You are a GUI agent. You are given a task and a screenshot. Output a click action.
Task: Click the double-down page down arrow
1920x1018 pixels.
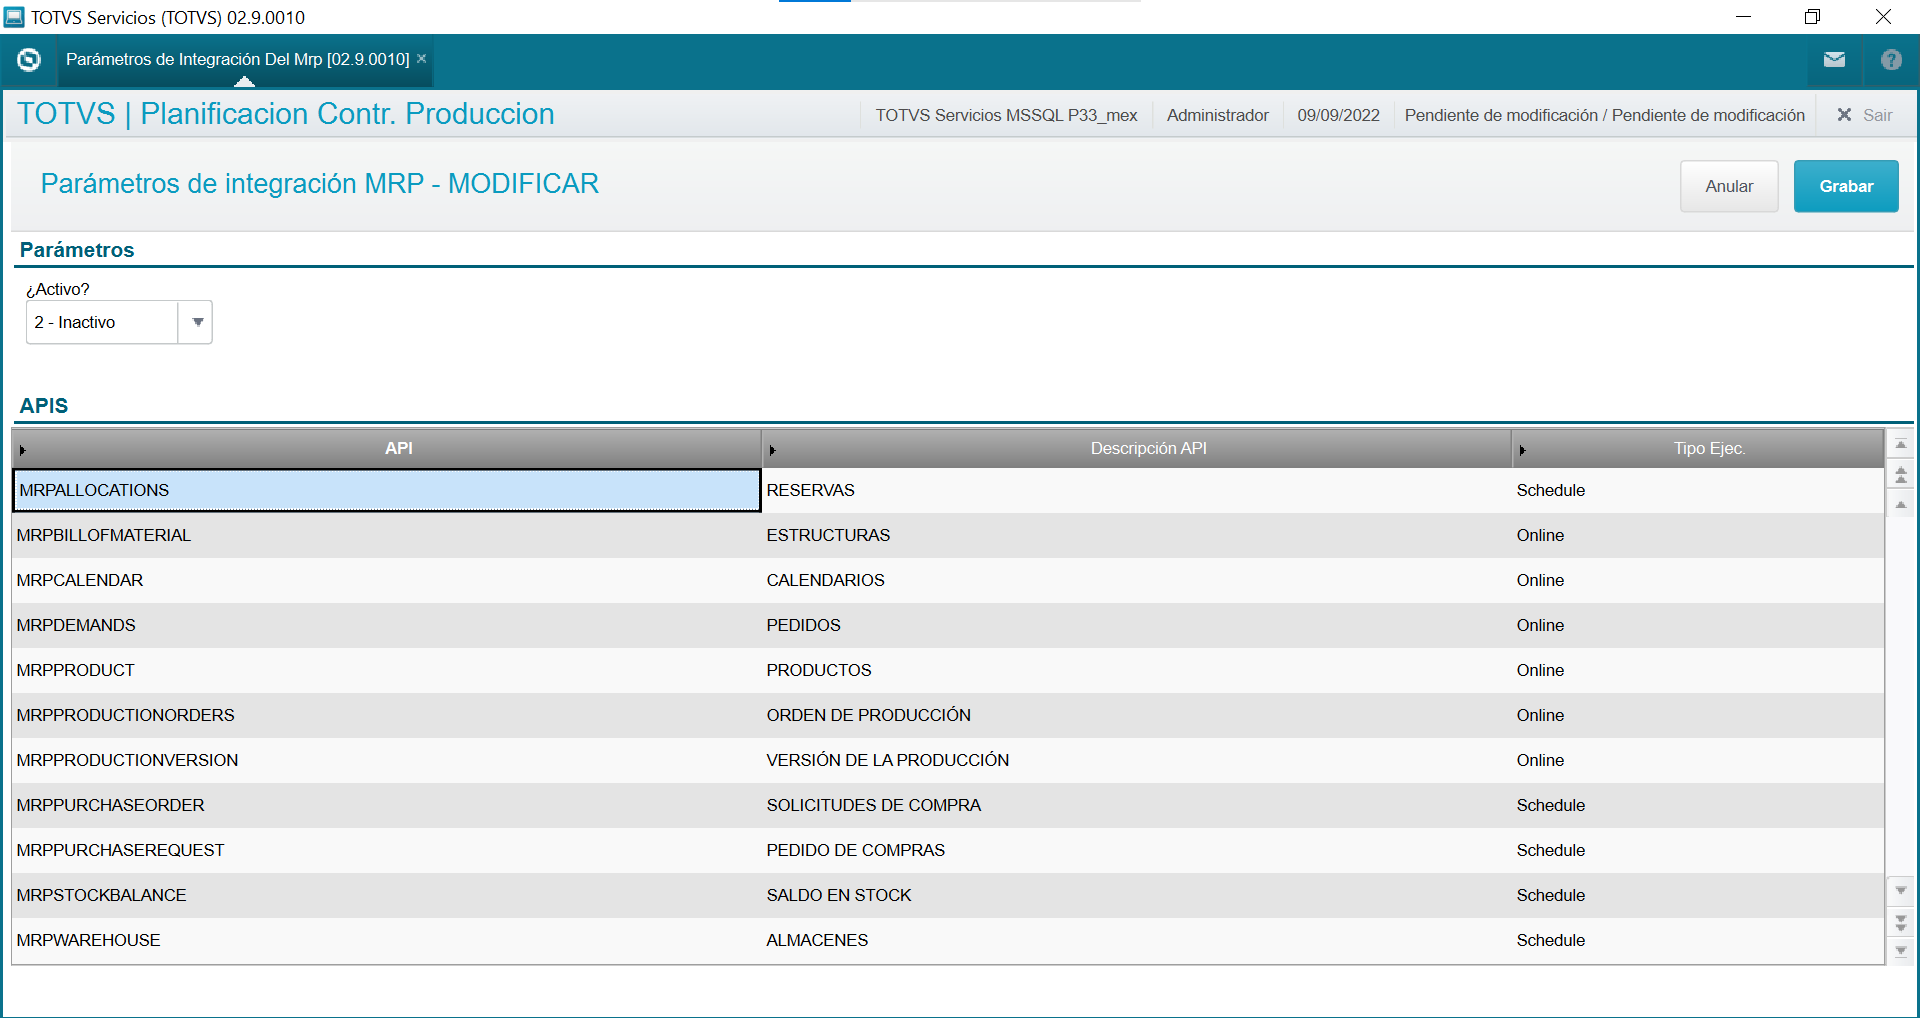click(1901, 923)
